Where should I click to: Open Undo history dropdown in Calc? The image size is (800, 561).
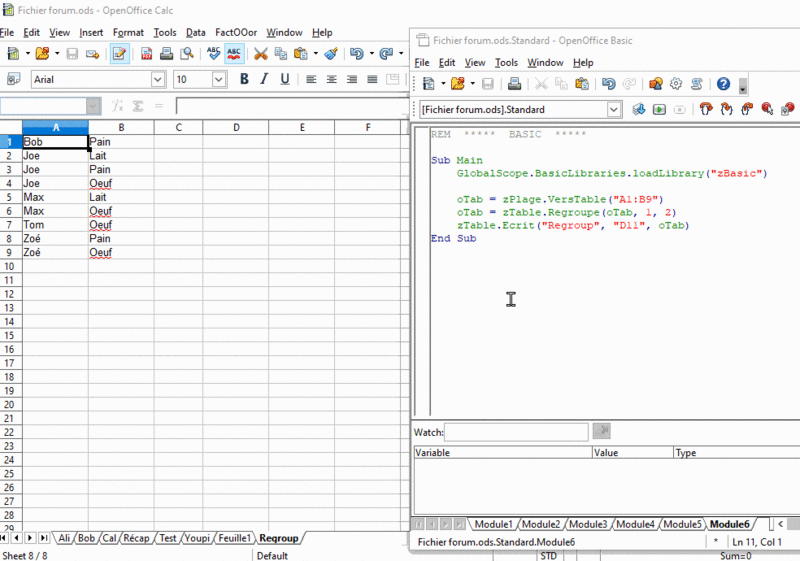(371, 54)
